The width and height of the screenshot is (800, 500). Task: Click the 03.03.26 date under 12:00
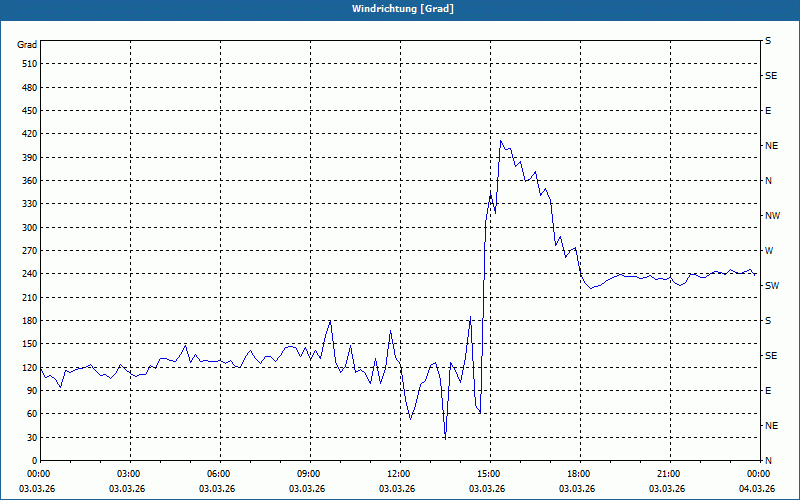[x=397, y=489]
